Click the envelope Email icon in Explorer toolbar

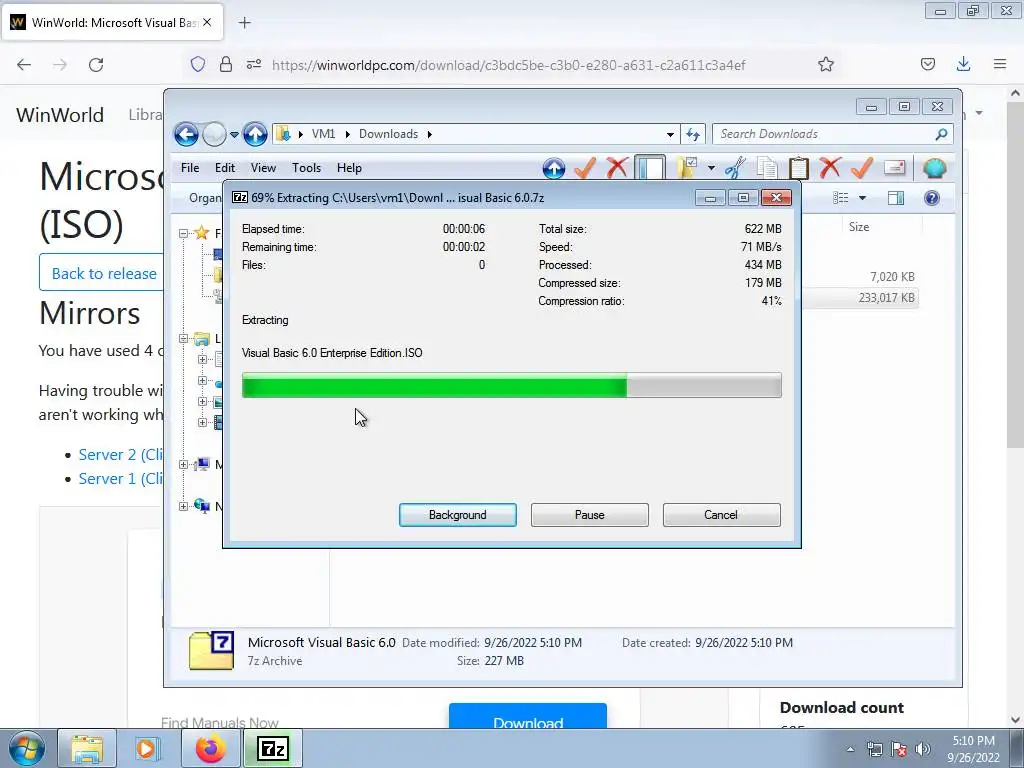tap(894, 168)
